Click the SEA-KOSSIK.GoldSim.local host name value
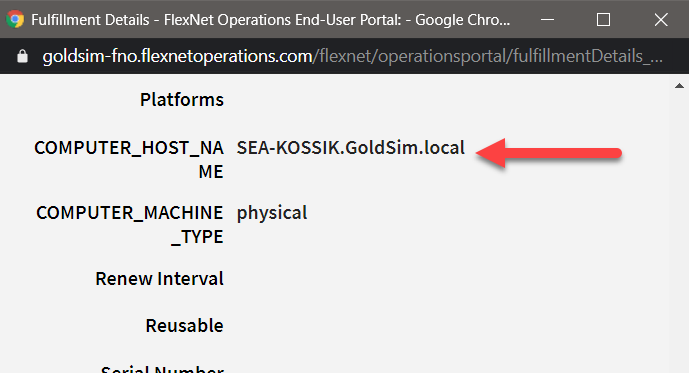The image size is (689, 373). (351, 148)
